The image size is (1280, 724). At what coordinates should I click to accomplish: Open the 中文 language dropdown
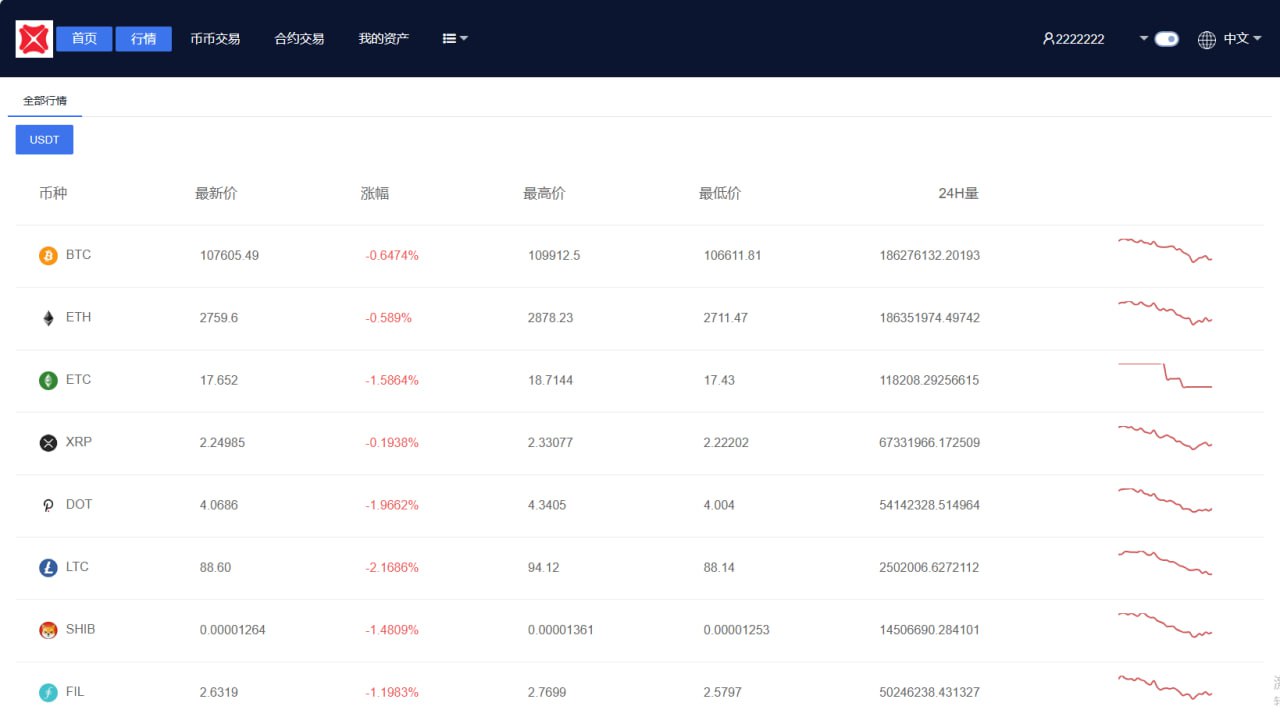pos(1242,39)
